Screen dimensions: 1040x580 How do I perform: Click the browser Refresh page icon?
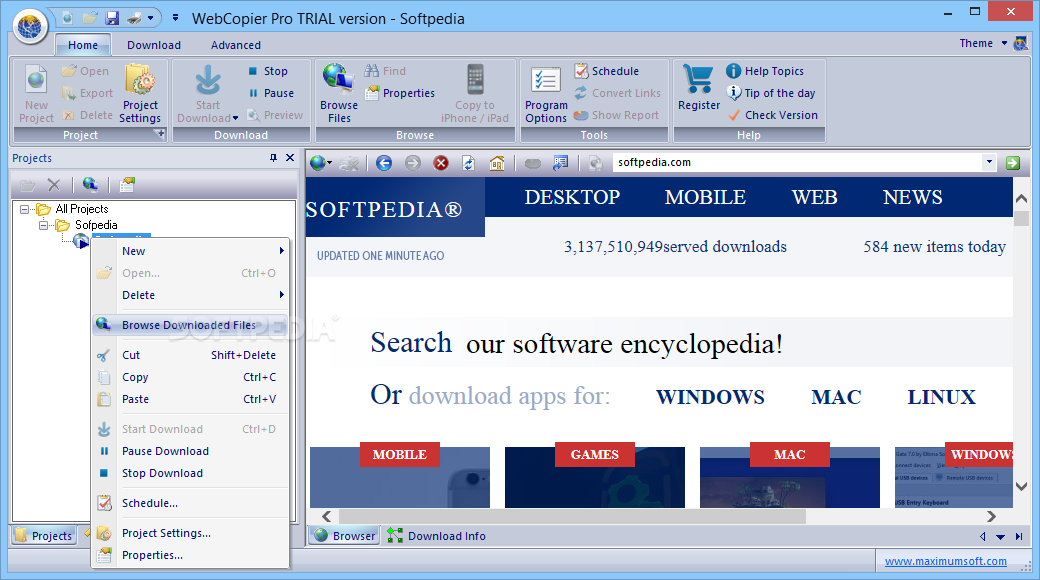[x=468, y=163]
